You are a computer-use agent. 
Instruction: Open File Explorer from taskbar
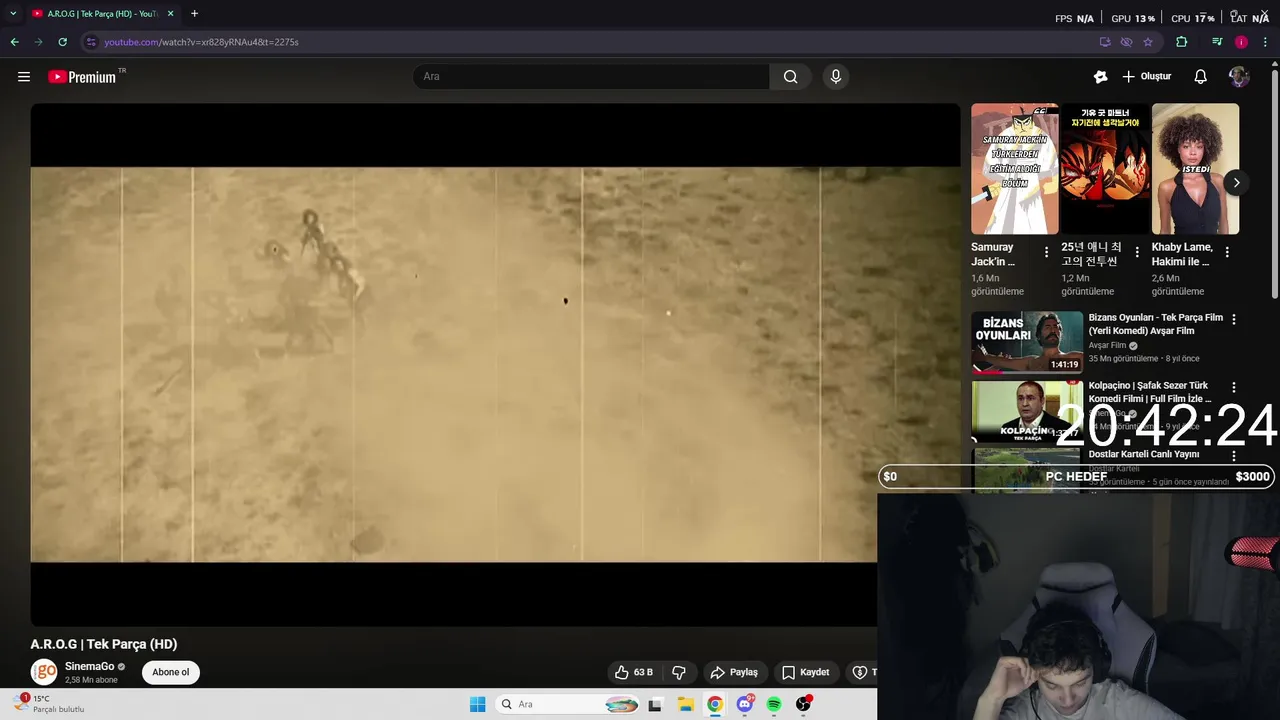coord(685,704)
